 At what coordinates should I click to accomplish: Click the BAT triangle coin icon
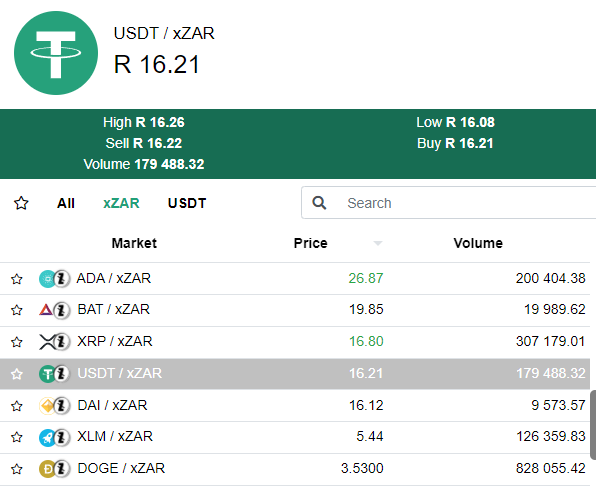(46, 310)
